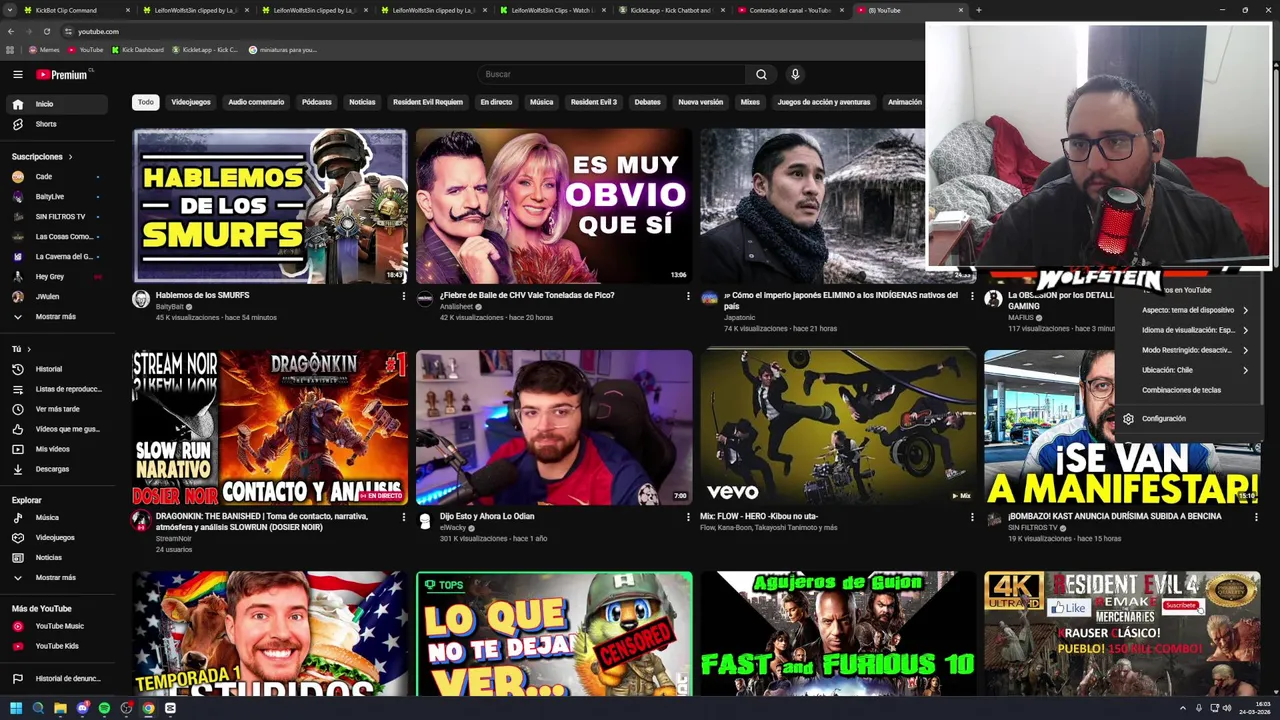The width and height of the screenshot is (1280, 720).
Task: Click the Buscar search field
Action: click(x=610, y=74)
